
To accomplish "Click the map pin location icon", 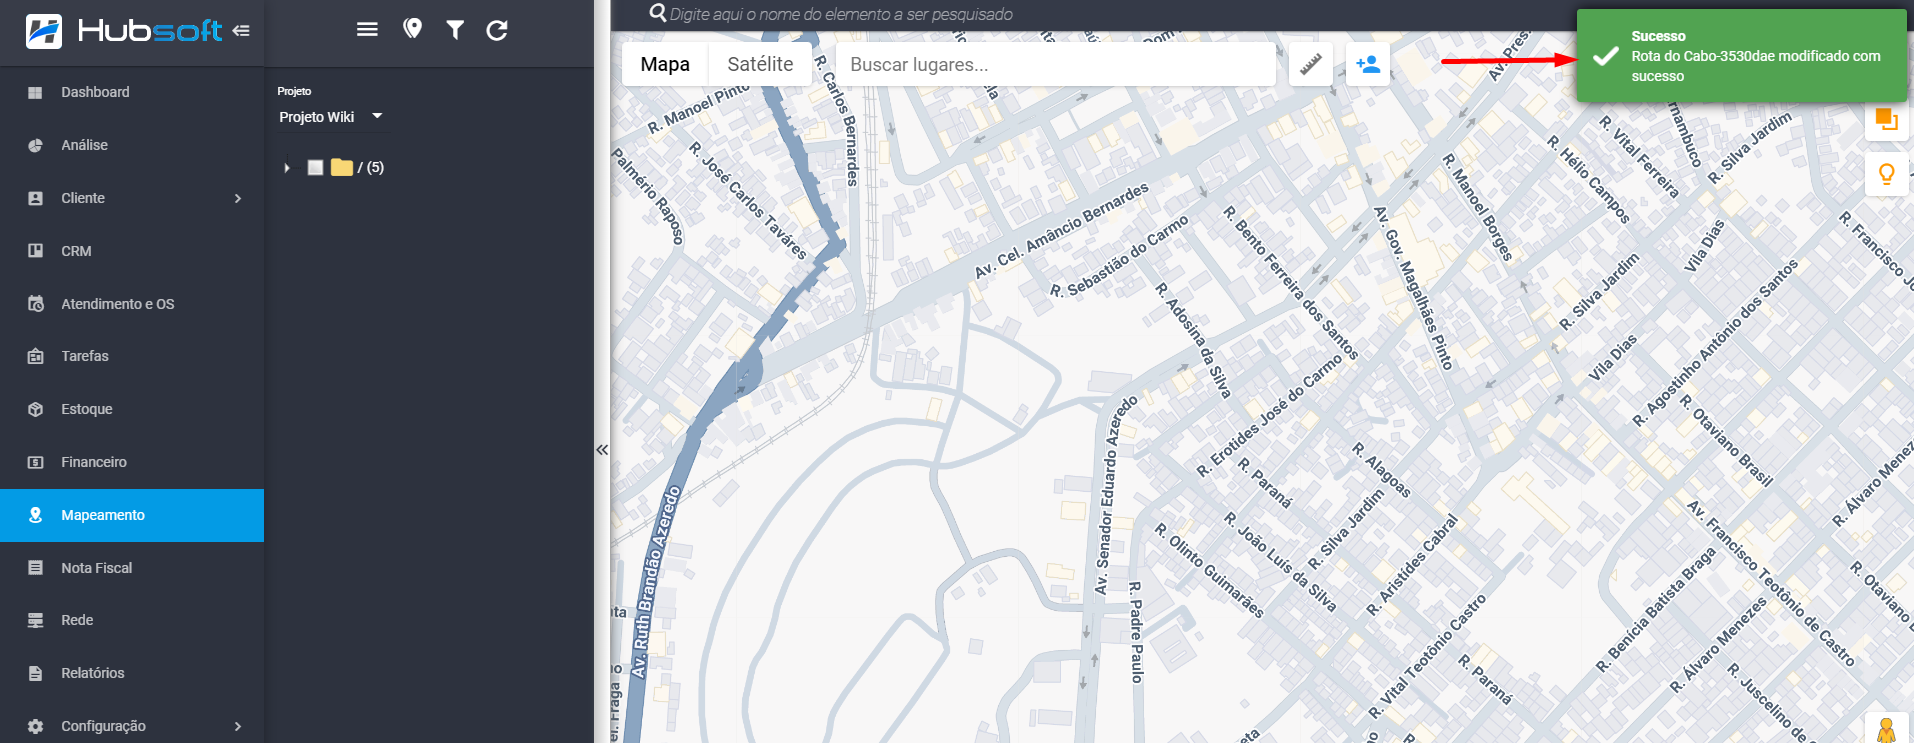I will coord(412,29).
